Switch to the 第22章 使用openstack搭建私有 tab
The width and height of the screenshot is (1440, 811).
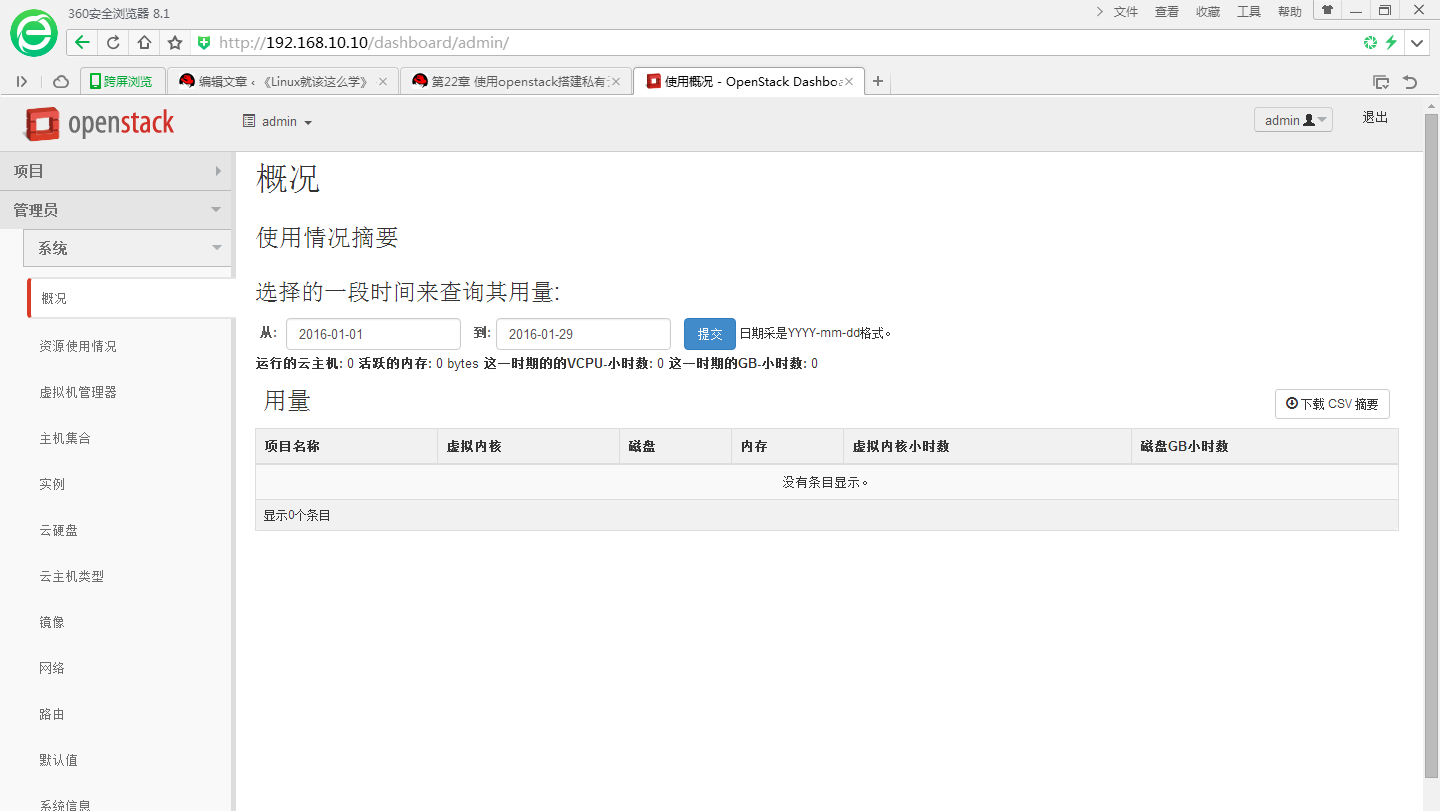tap(515, 82)
